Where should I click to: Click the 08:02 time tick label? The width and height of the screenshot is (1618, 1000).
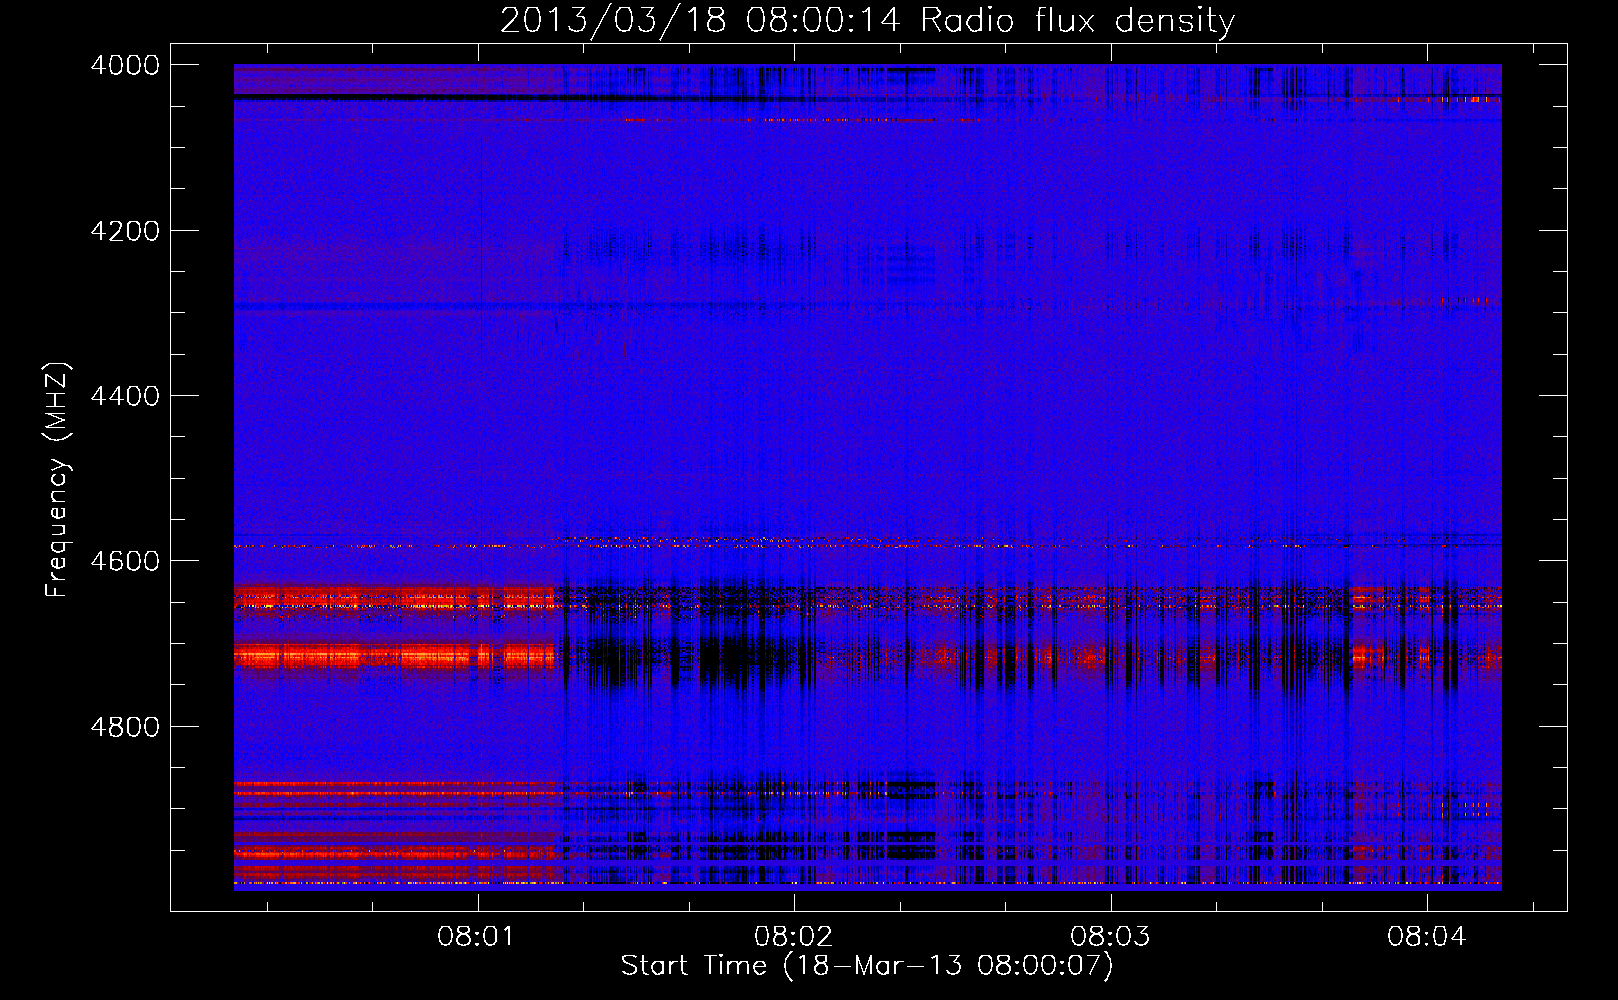point(793,937)
